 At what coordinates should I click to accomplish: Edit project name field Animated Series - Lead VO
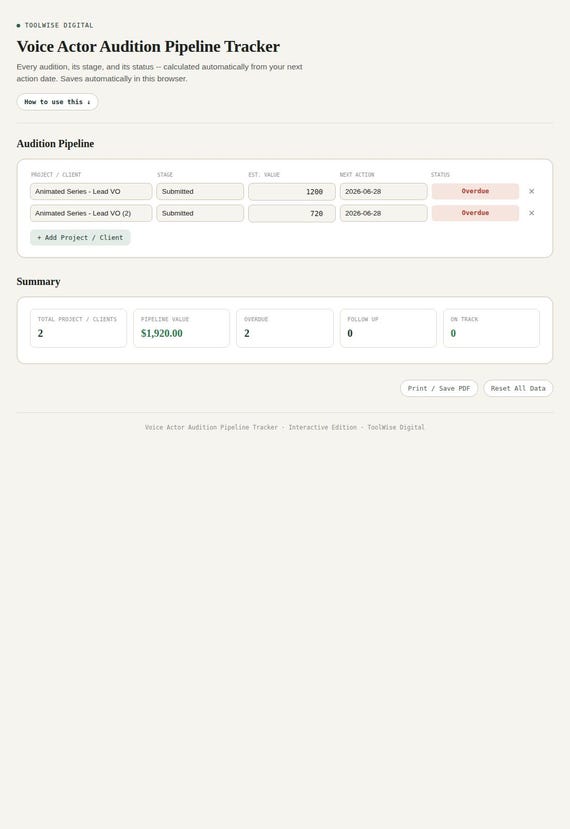(x=91, y=191)
